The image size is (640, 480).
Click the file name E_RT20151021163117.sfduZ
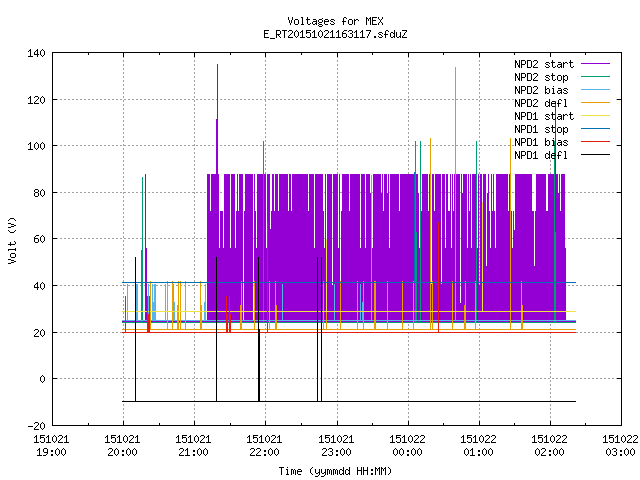[x=336, y=34]
